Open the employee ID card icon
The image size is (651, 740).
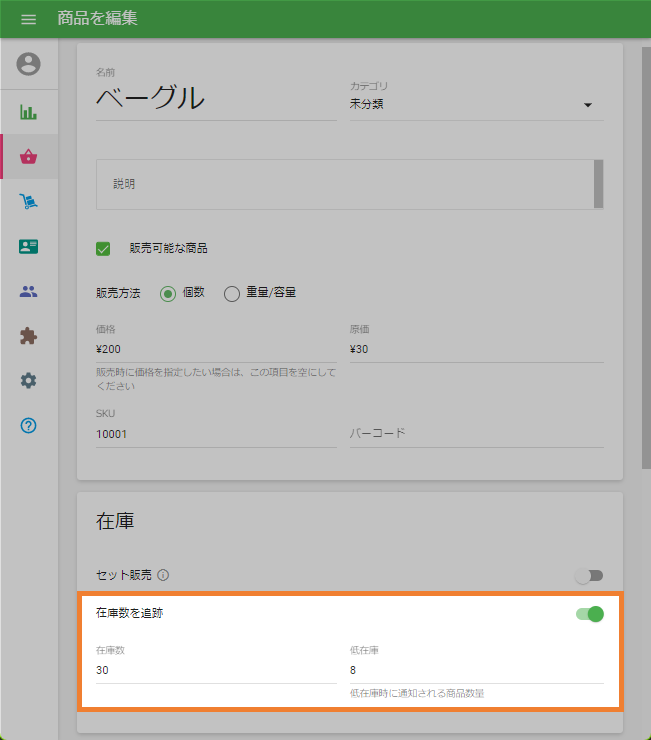[28, 246]
